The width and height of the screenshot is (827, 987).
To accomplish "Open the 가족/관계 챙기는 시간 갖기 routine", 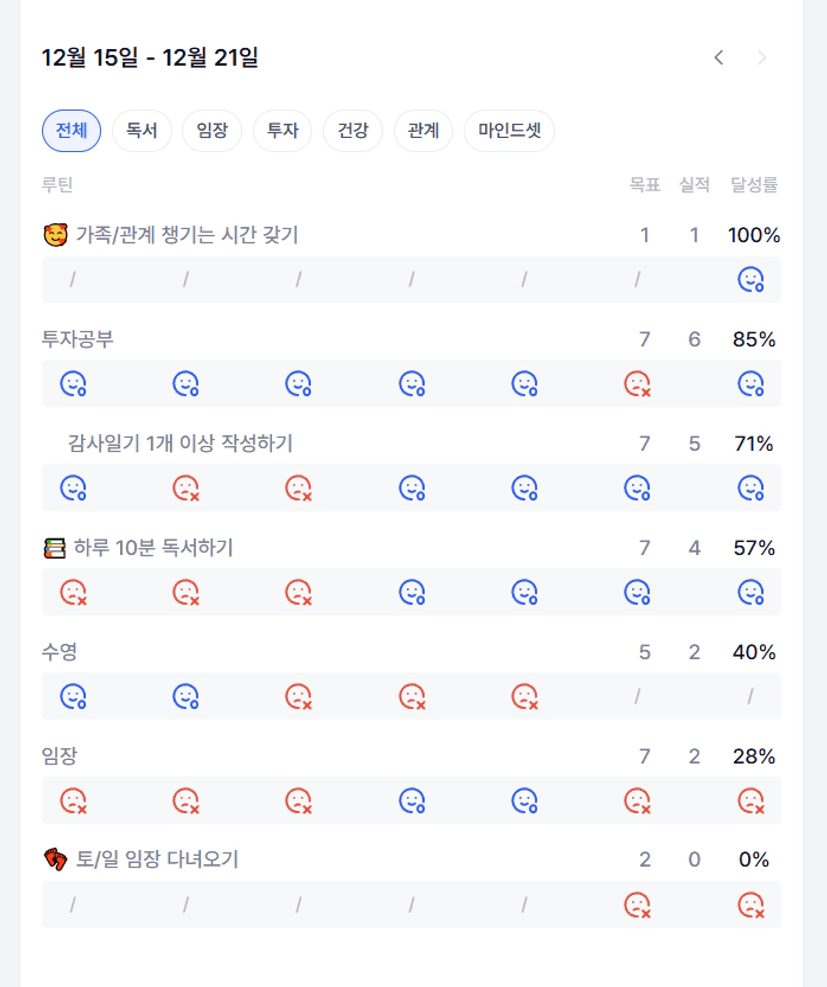I will coord(186,235).
